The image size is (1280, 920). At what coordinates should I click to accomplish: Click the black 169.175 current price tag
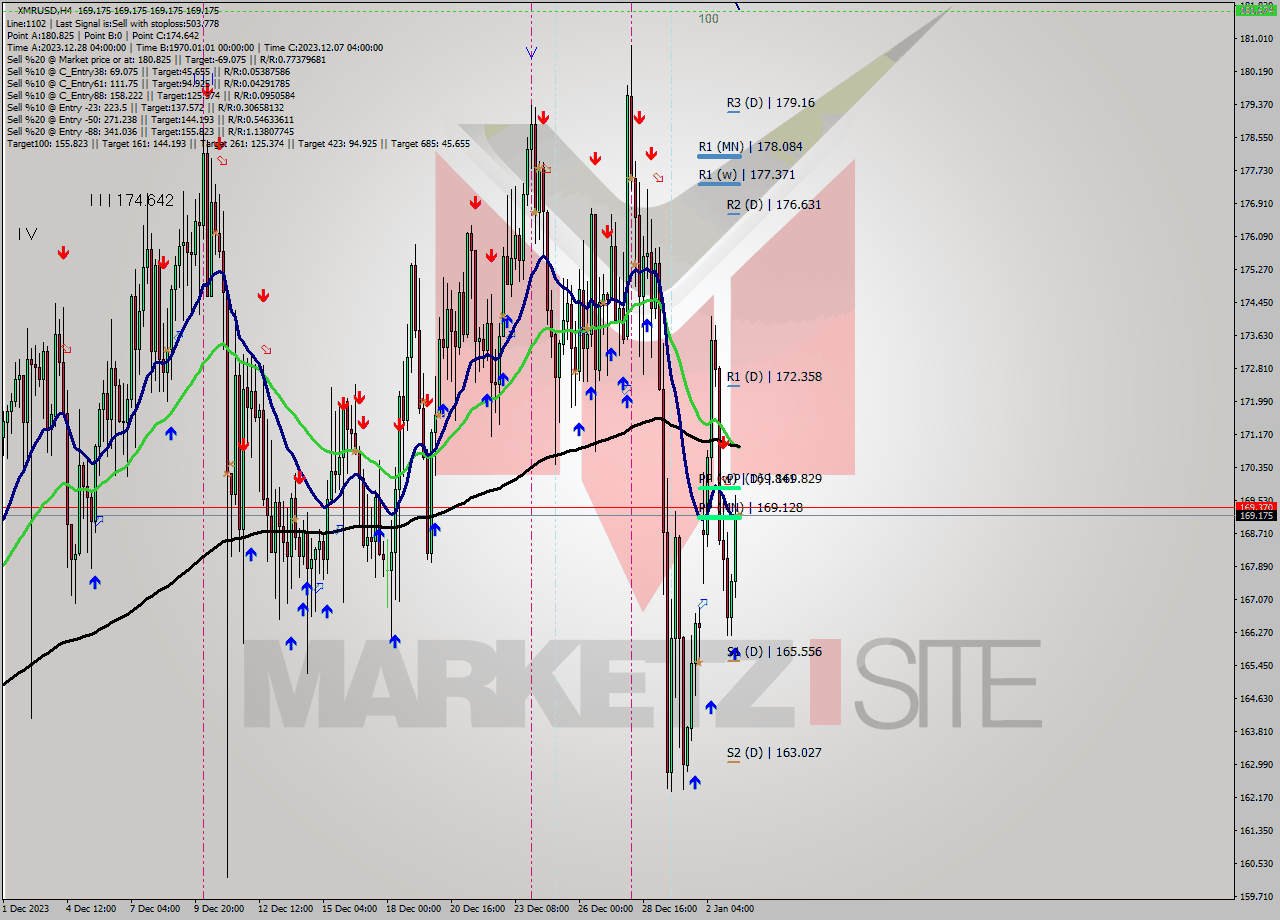point(1256,515)
